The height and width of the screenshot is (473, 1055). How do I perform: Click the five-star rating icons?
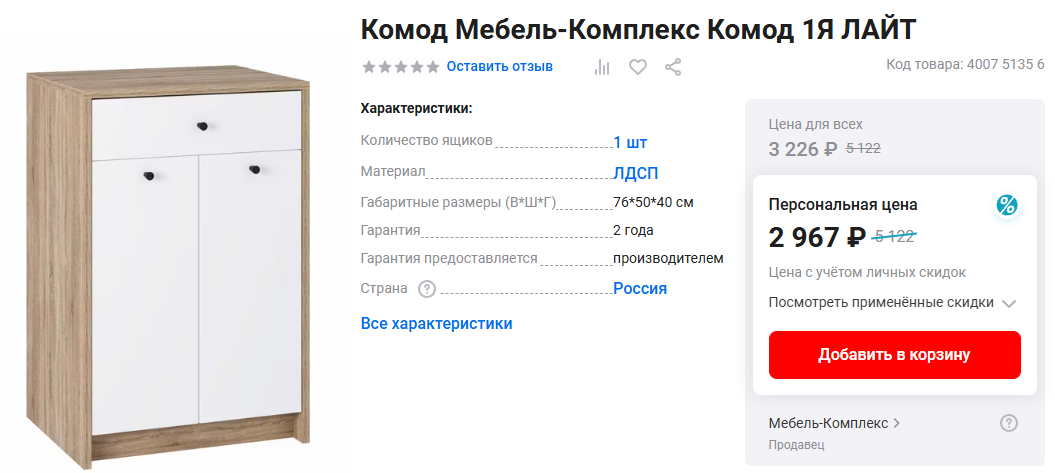click(400, 67)
